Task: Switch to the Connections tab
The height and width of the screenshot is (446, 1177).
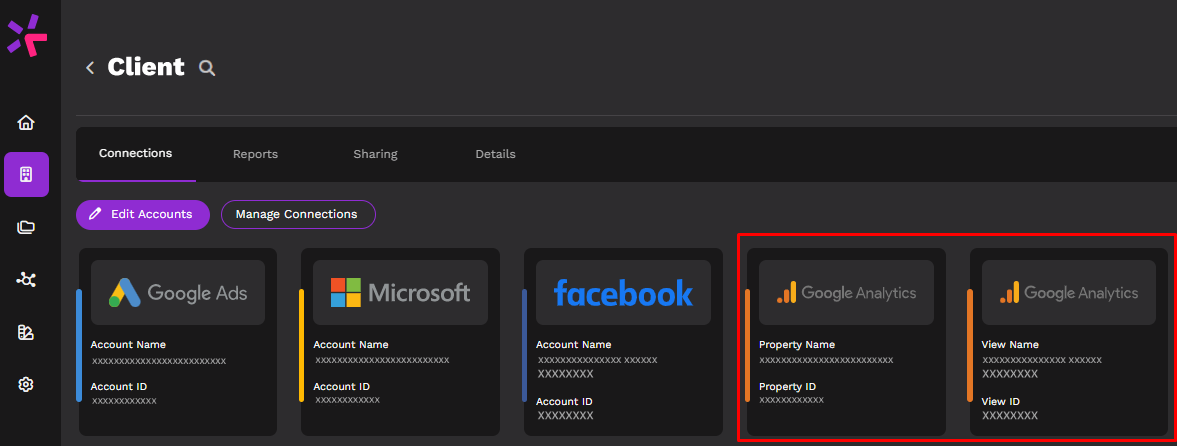Action: 136,153
